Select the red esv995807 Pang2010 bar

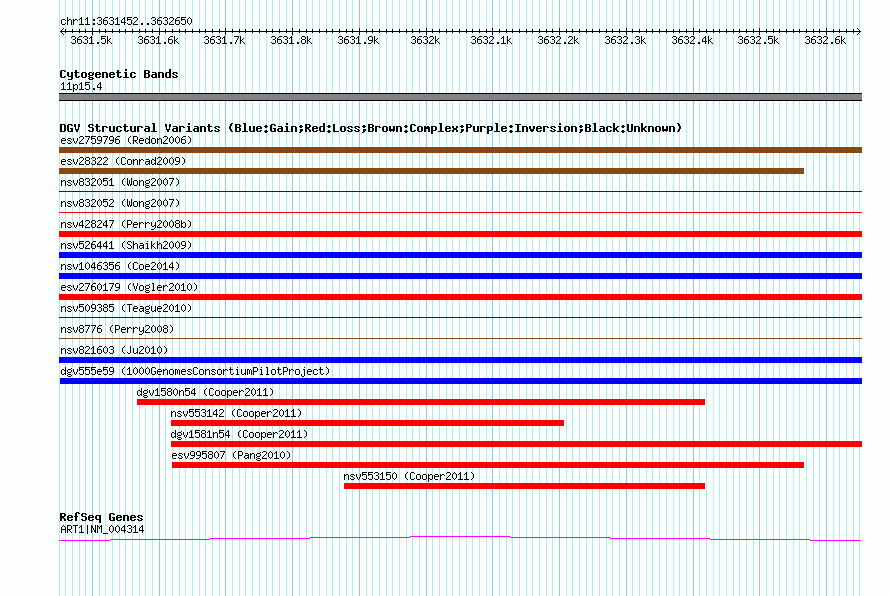tap(488, 465)
